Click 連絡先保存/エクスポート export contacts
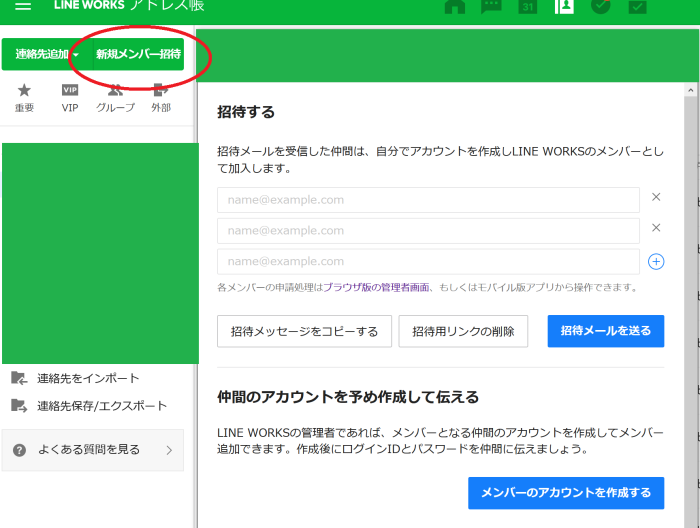 tap(89, 406)
